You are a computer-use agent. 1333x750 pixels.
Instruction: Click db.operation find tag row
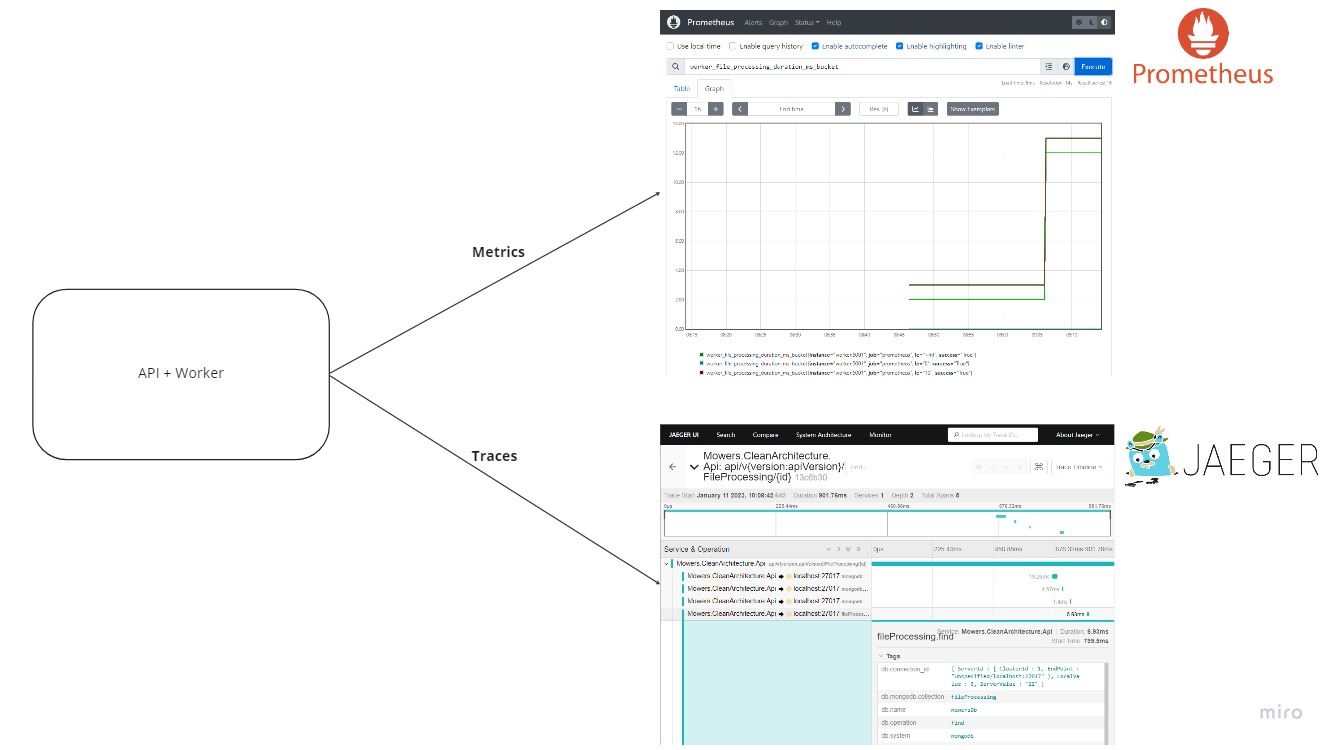point(991,723)
